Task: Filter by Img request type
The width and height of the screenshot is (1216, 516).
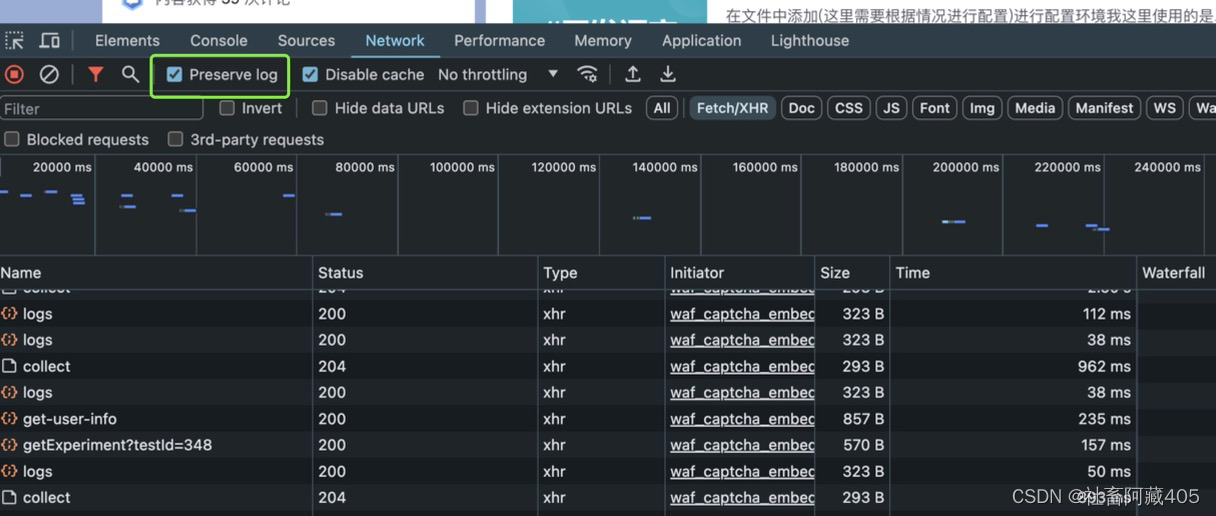Action: click(x=983, y=108)
